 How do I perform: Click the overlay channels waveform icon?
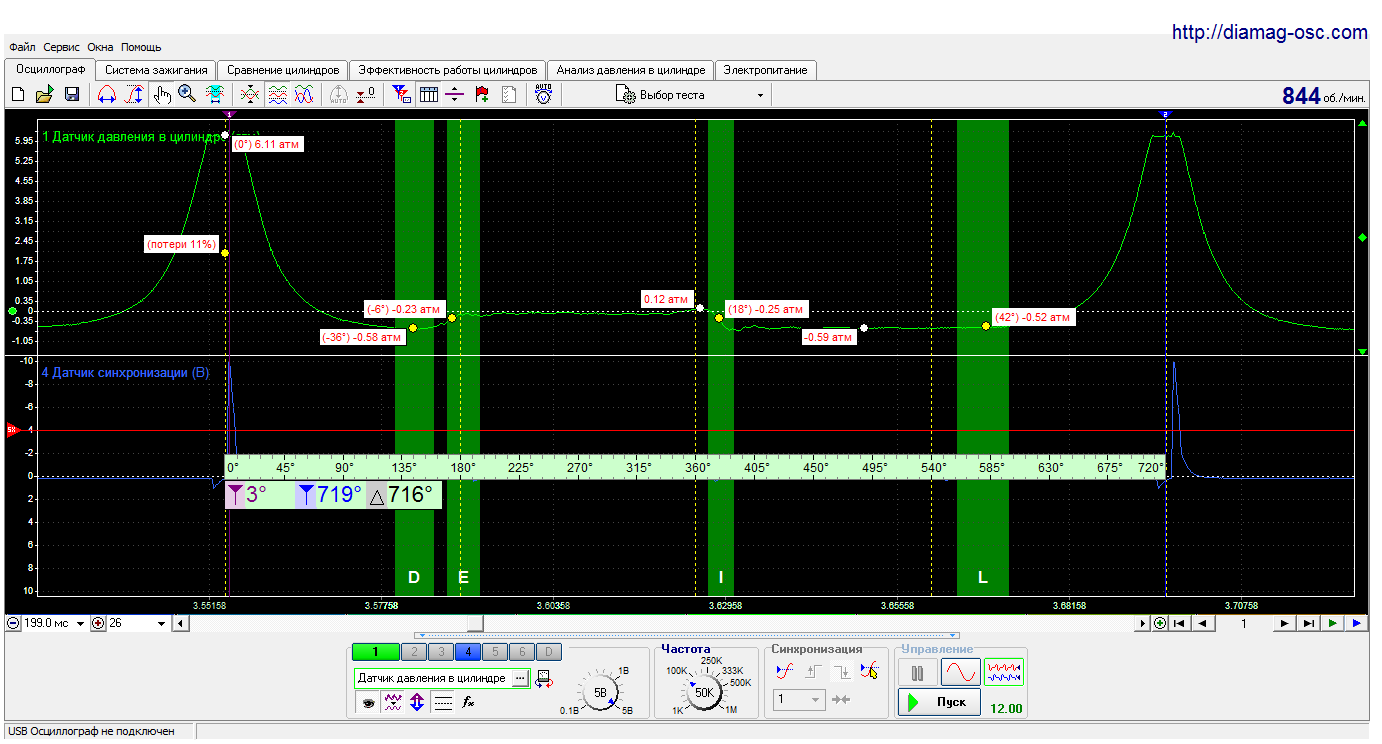coord(250,94)
